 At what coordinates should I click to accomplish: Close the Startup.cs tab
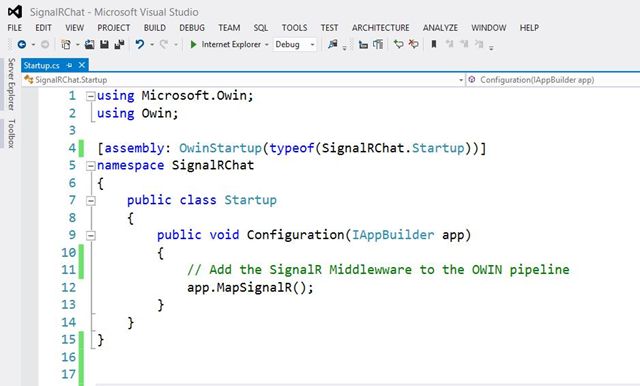(82, 65)
